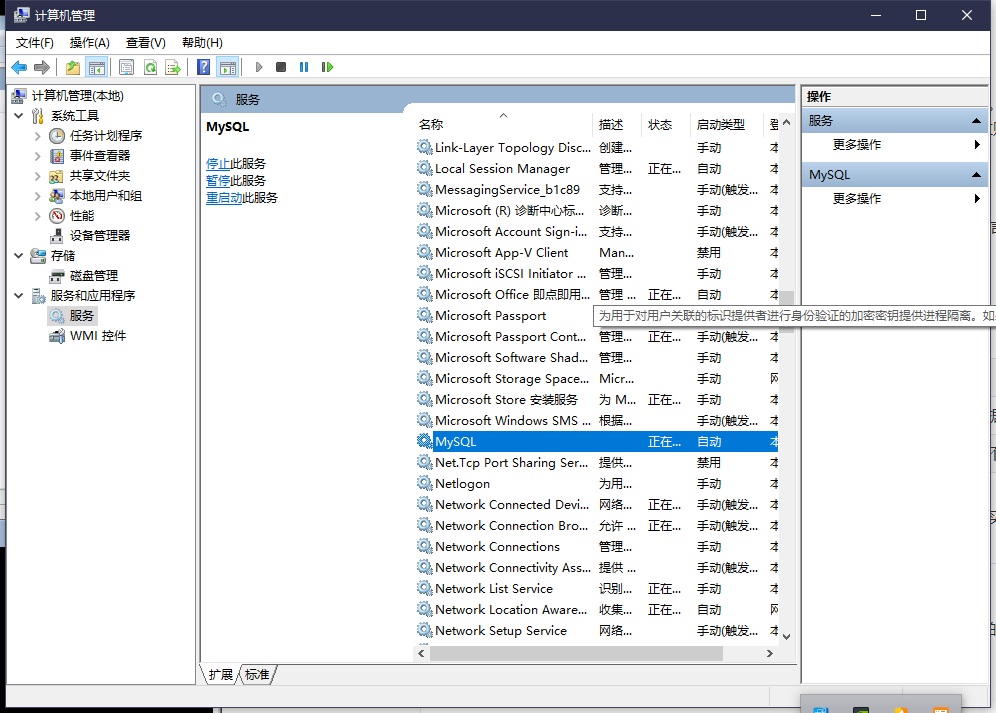Select WMI 控件 tree node
The width and height of the screenshot is (996, 713).
tap(98, 336)
